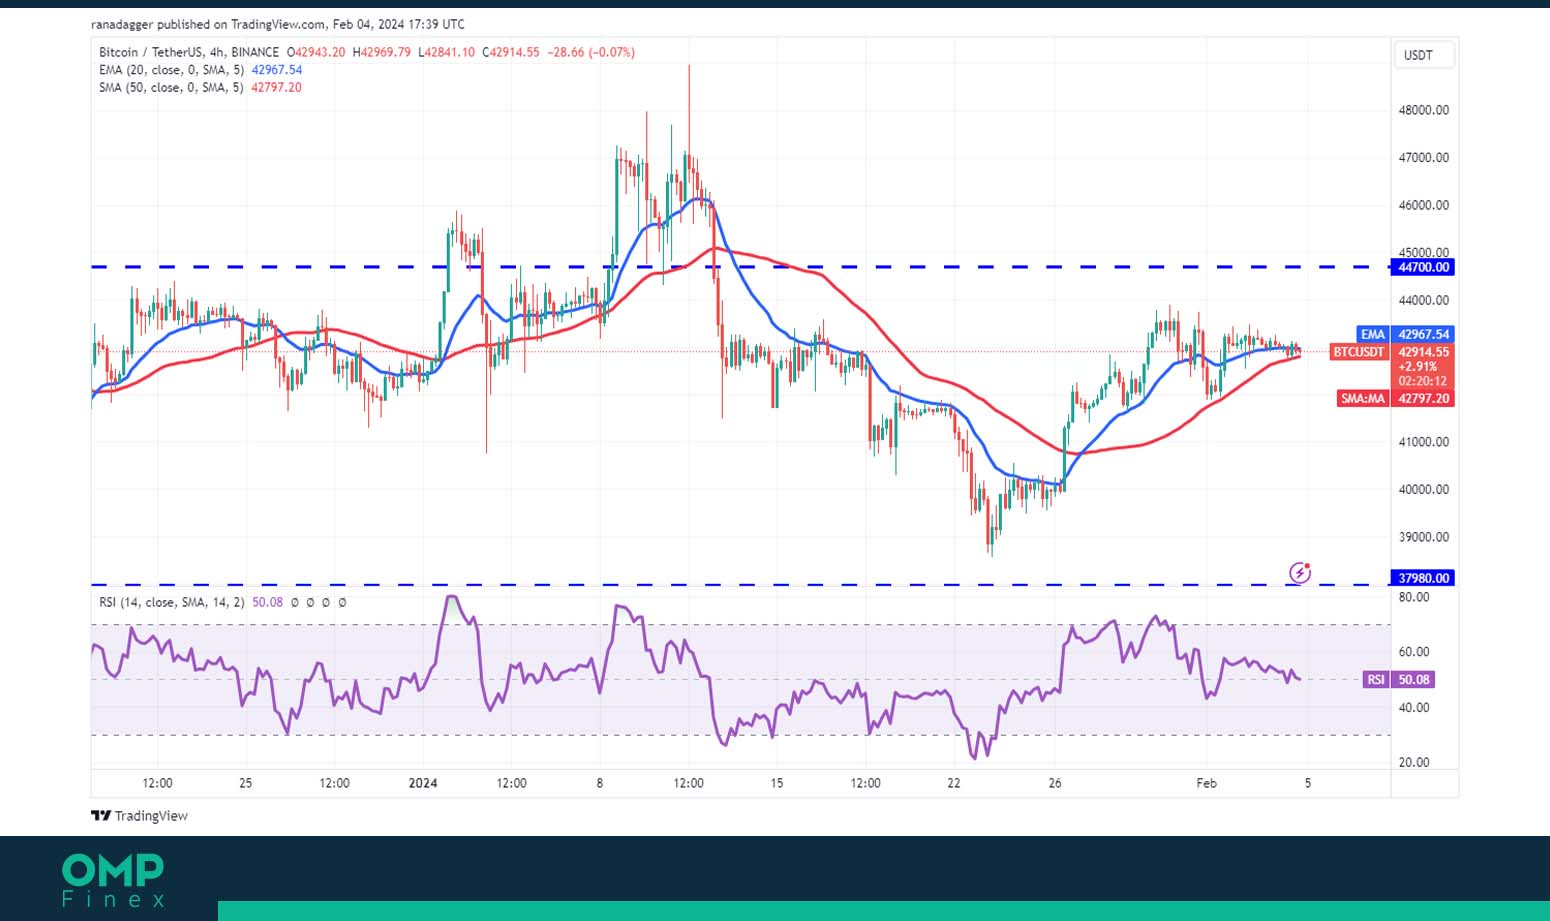Select the SMA (50, close) indicator legend

[x=171, y=87]
